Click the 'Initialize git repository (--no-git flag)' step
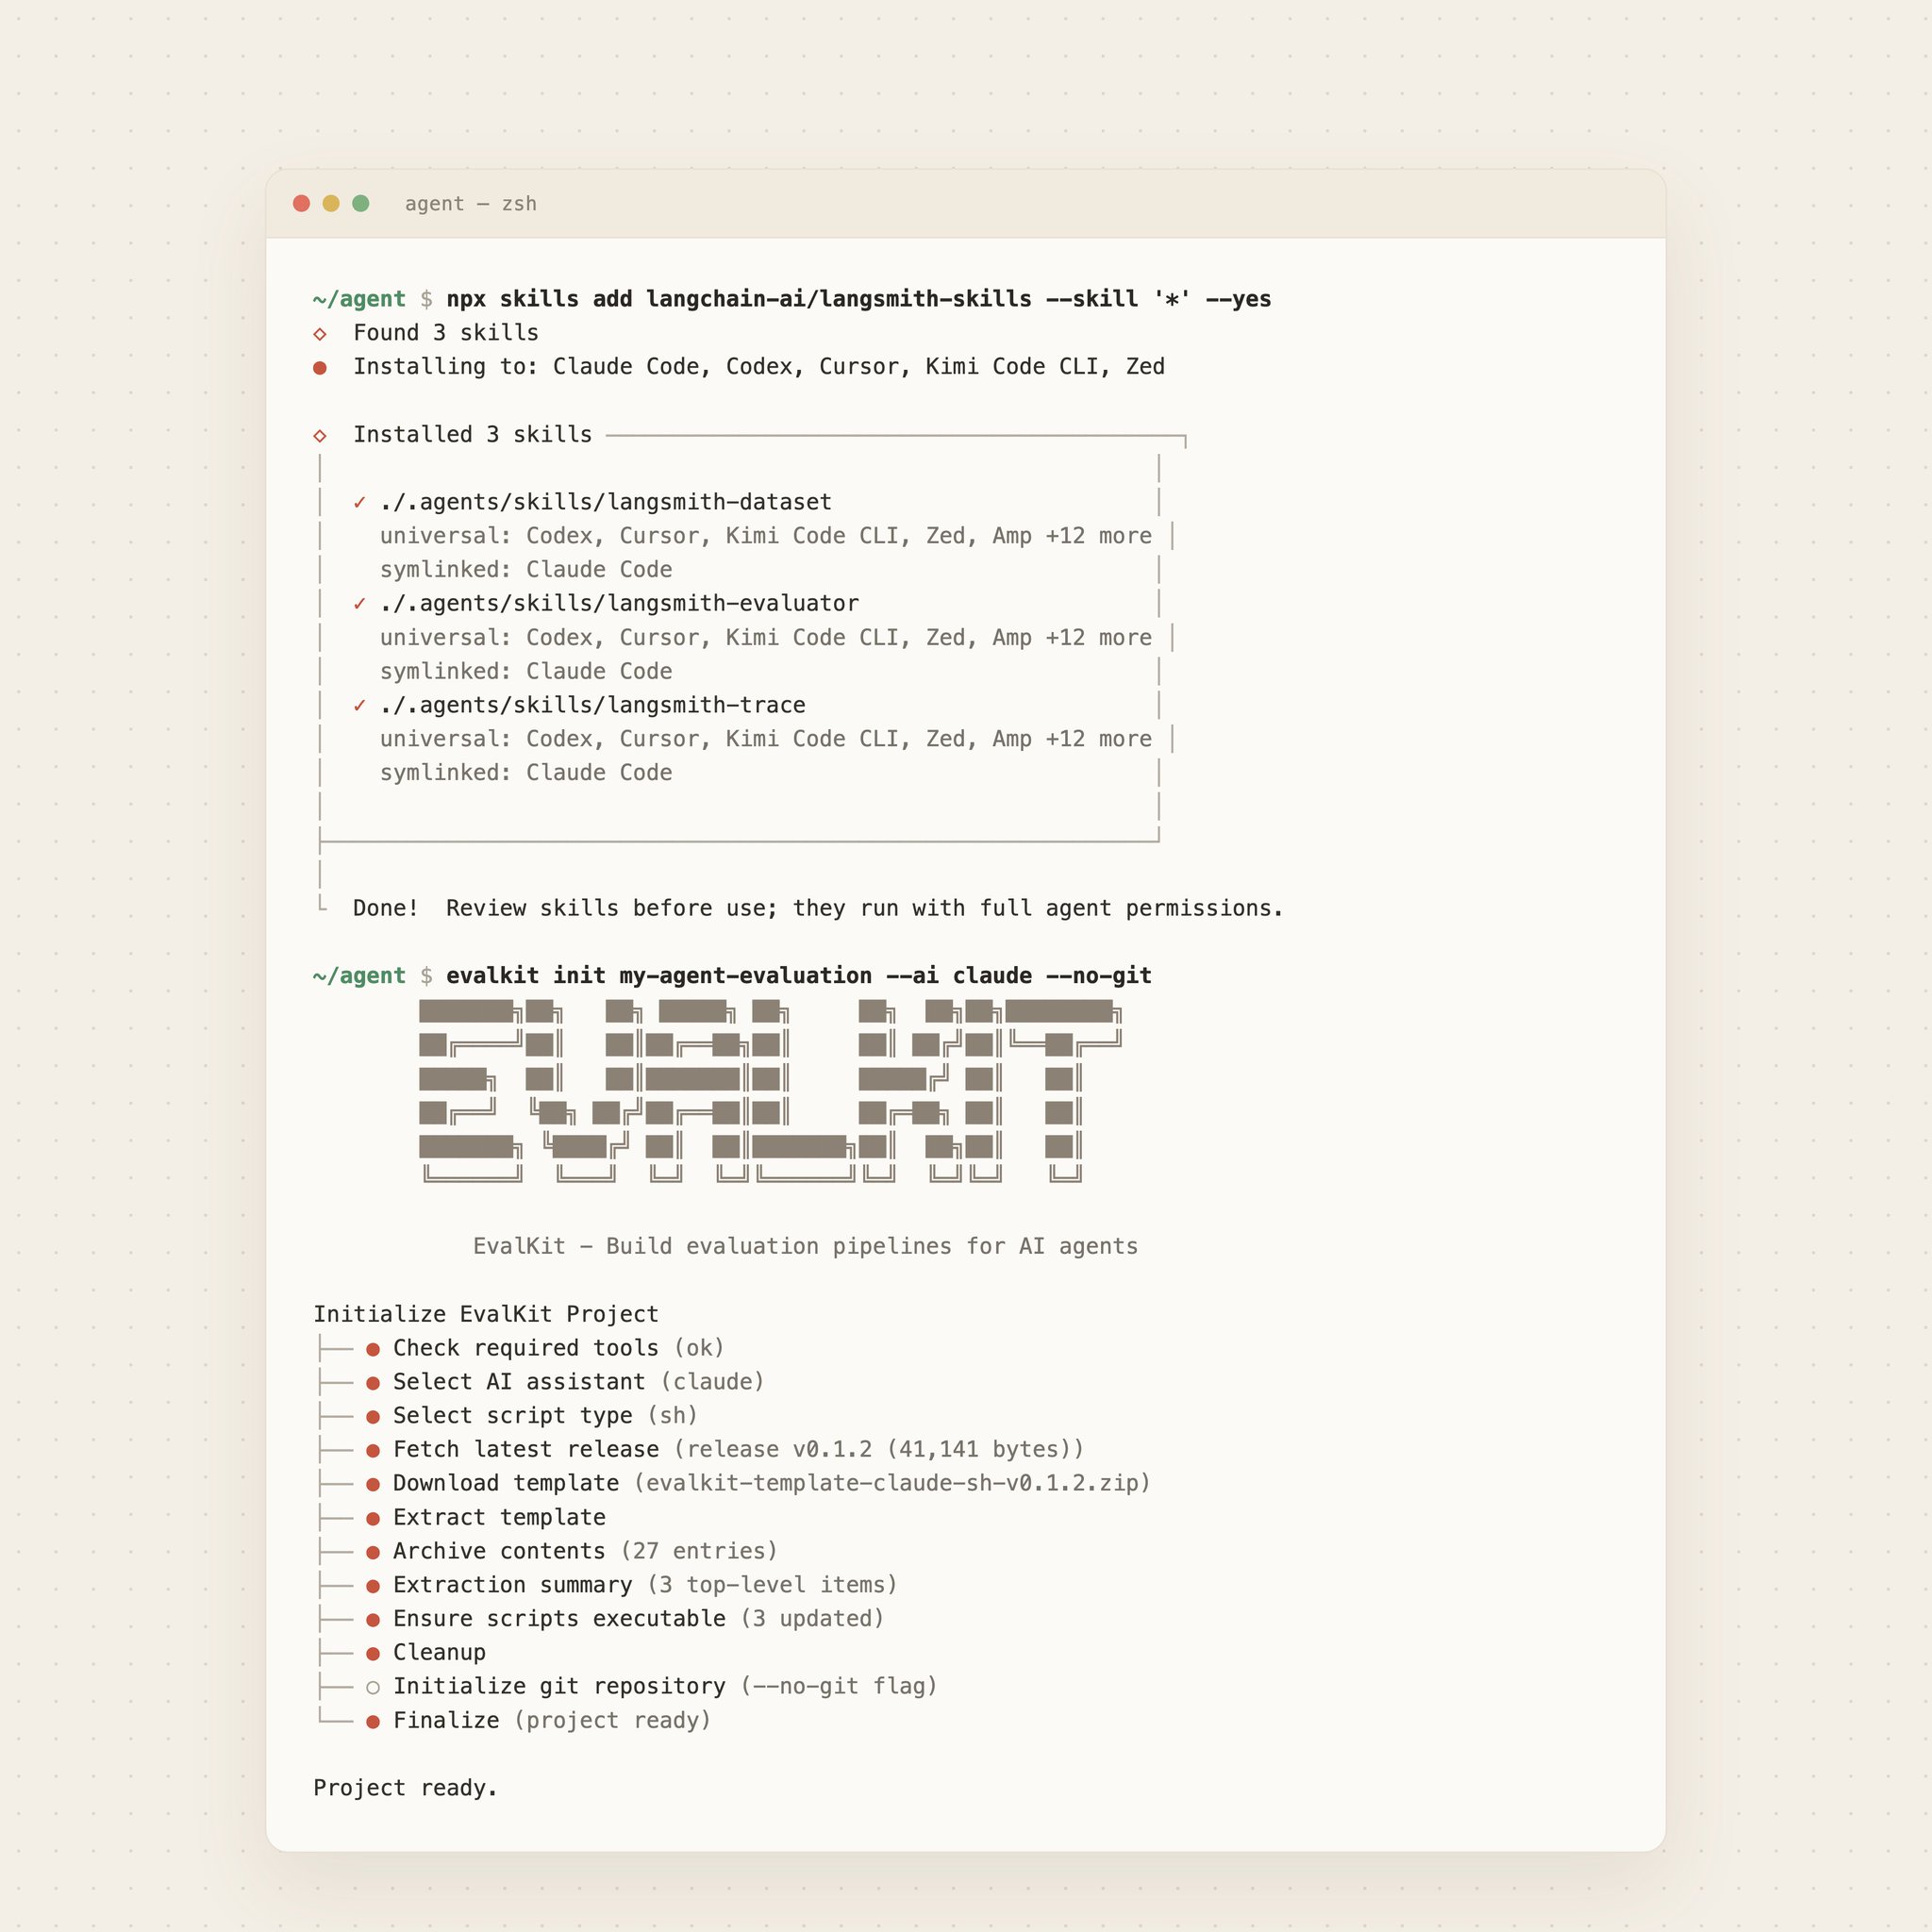The height and width of the screenshot is (1932, 1932). click(666, 1687)
